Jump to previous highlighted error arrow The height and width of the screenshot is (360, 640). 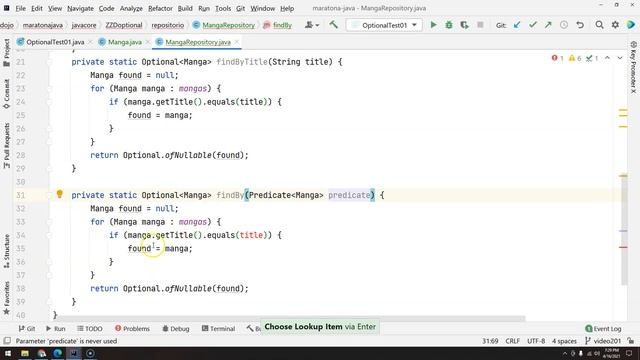(x=607, y=58)
